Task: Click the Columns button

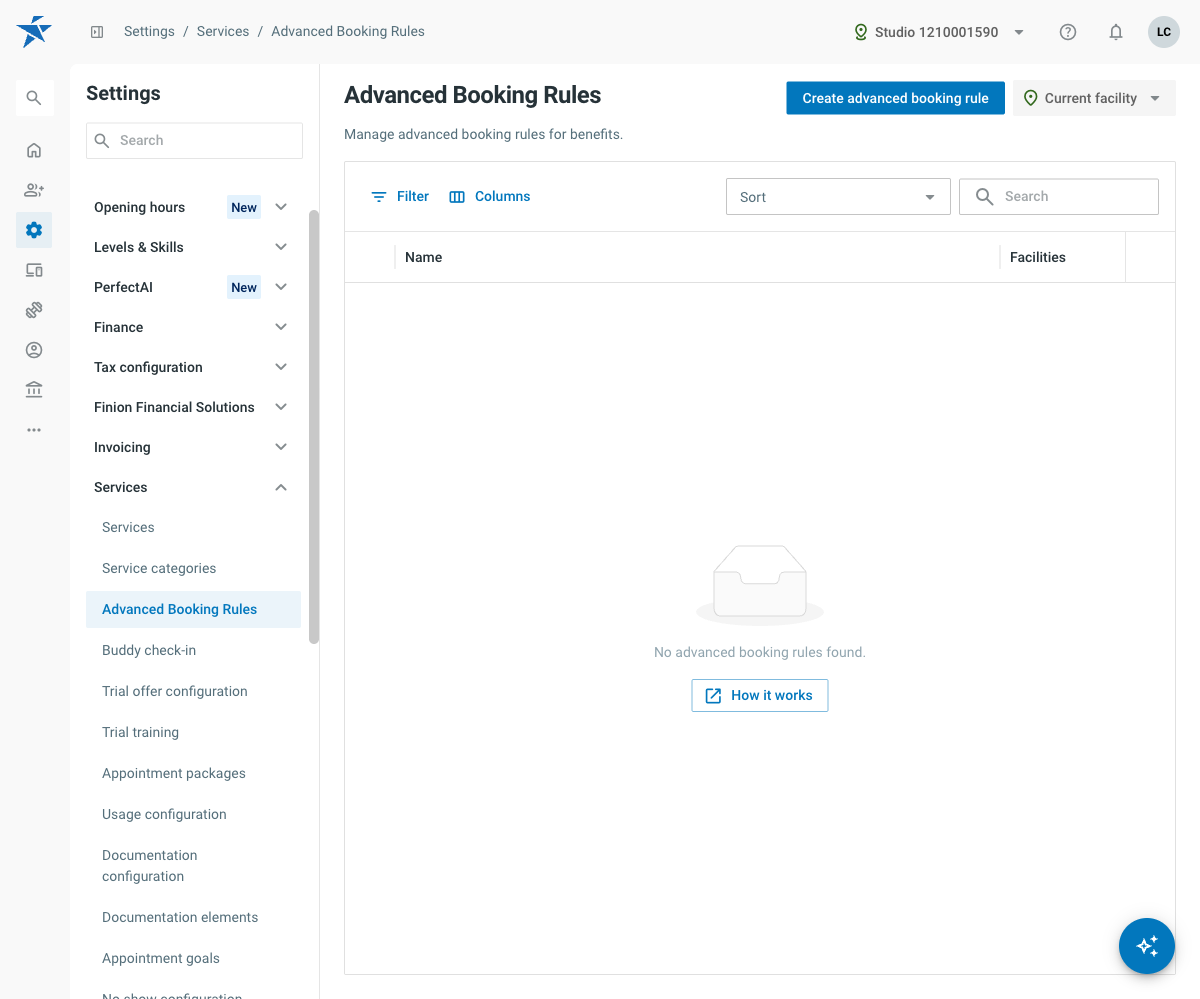Action: click(x=490, y=196)
